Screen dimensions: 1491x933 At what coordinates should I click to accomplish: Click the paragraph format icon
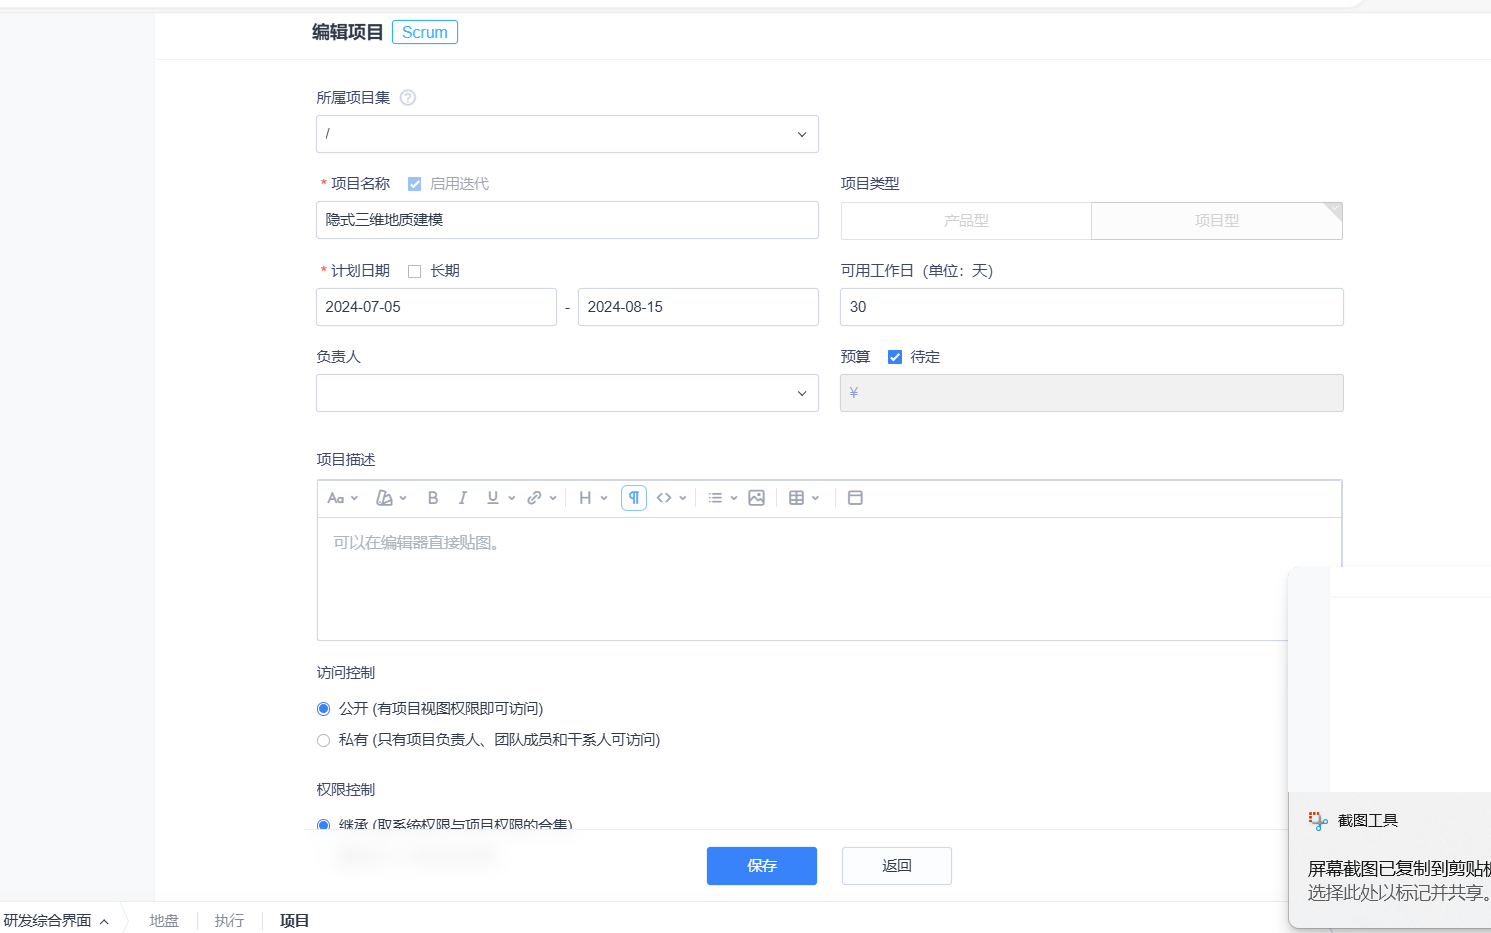[x=634, y=498]
